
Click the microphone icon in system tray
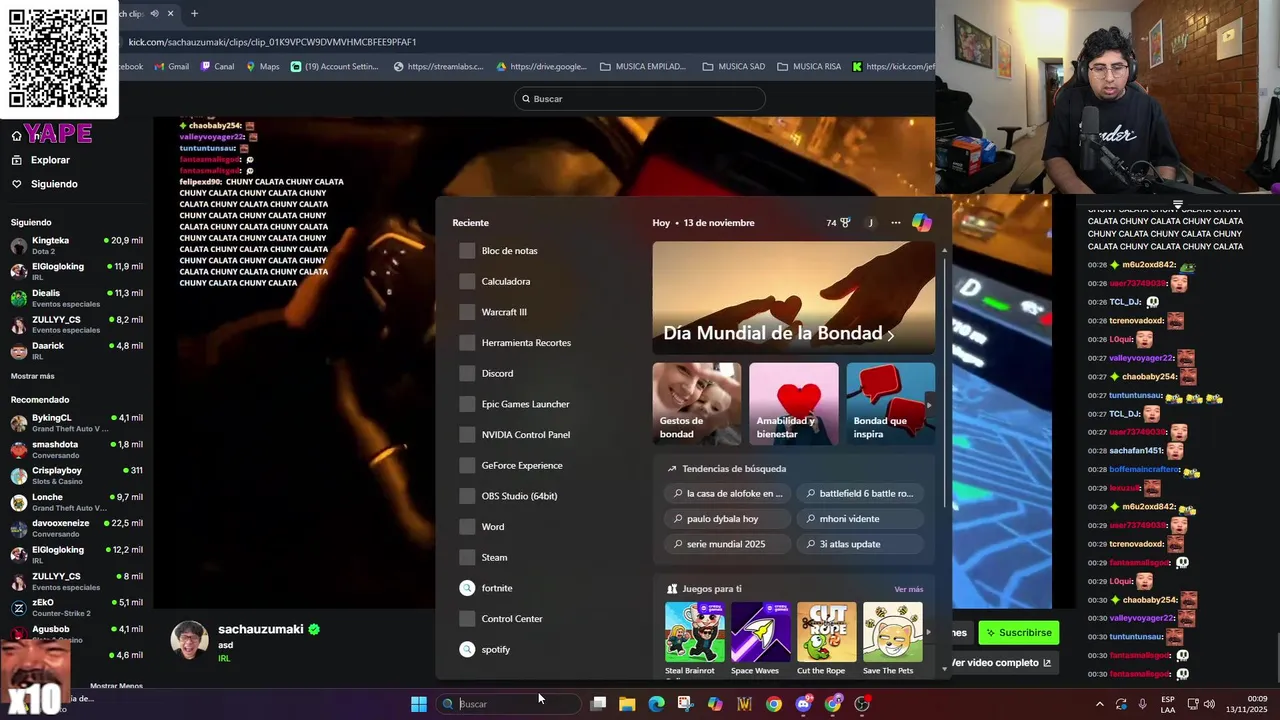1142,704
